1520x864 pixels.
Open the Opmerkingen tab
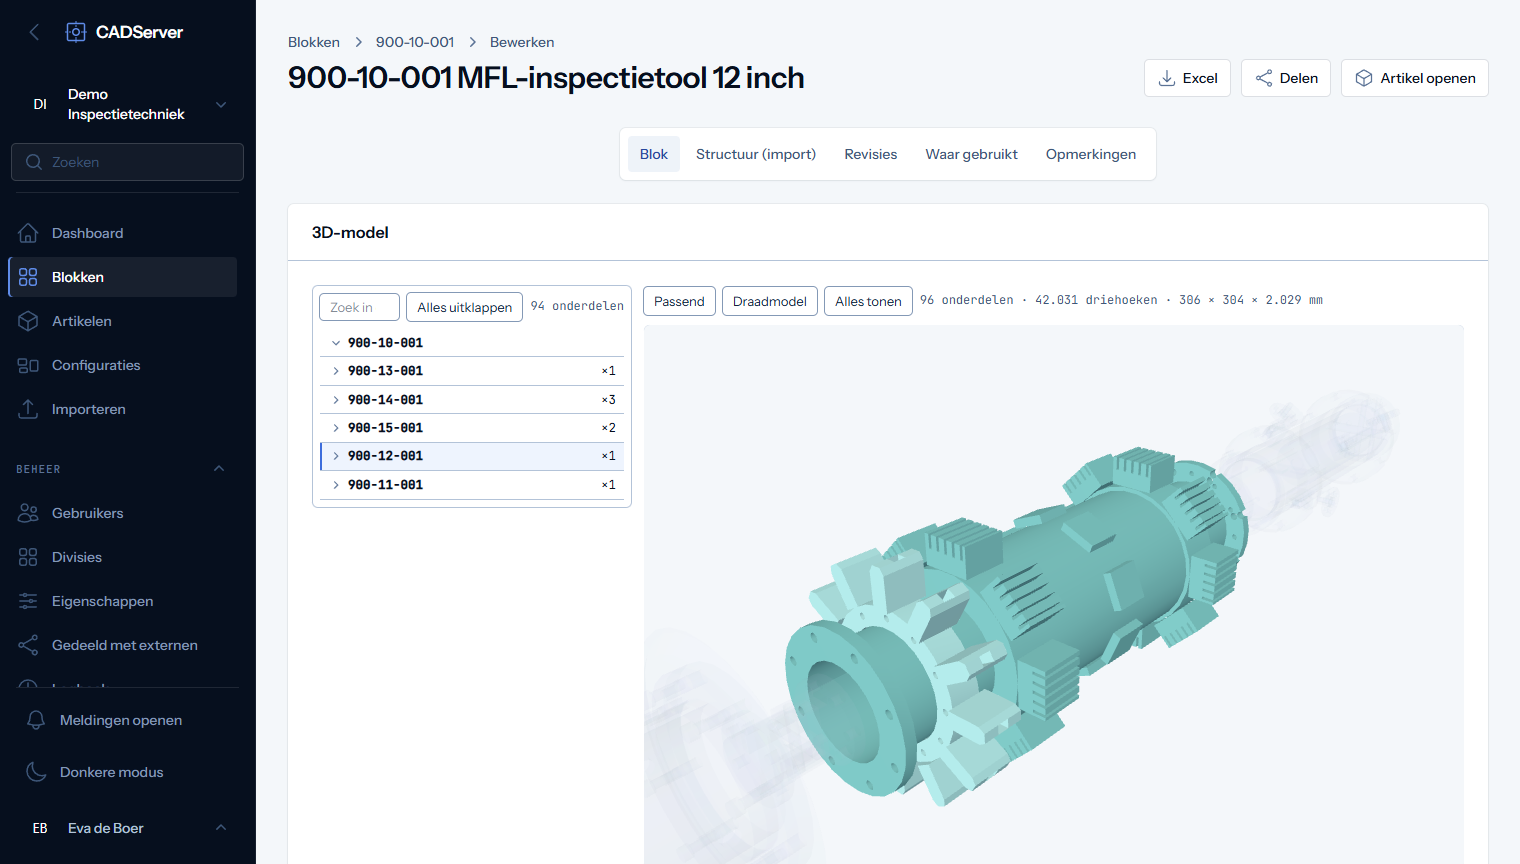[1091, 154]
